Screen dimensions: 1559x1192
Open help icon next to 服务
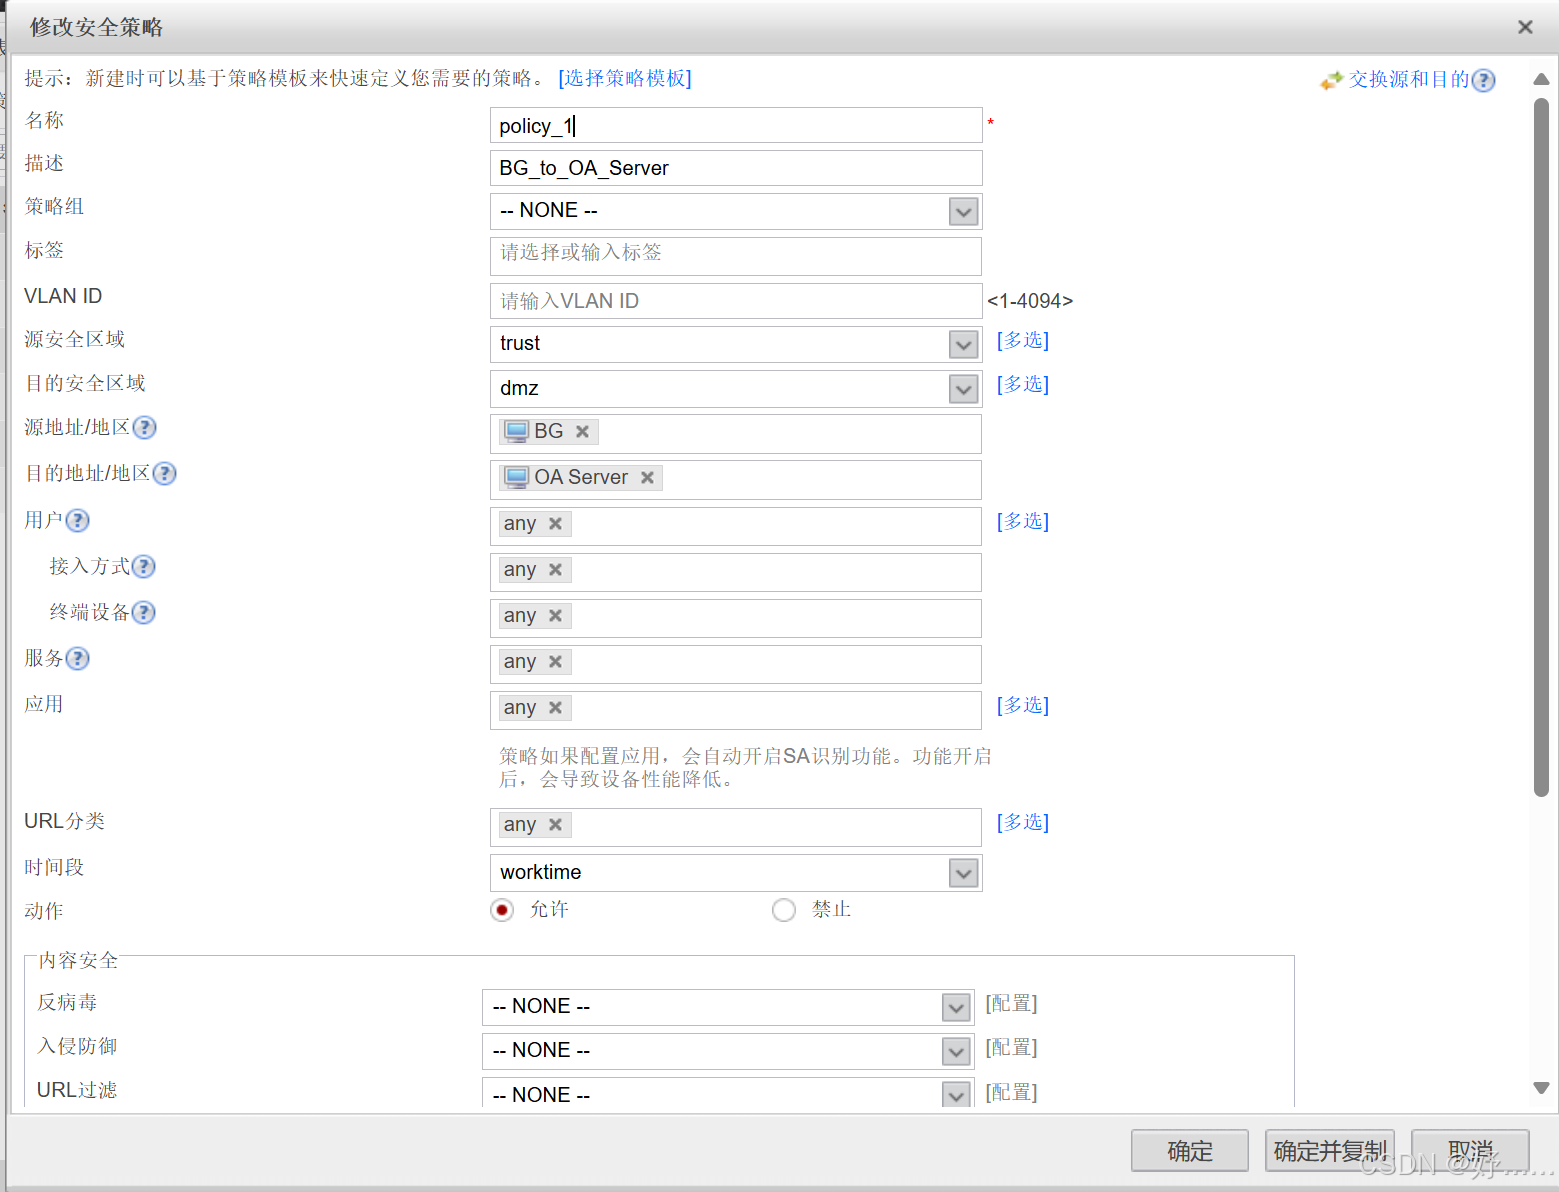(x=77, y=659)
